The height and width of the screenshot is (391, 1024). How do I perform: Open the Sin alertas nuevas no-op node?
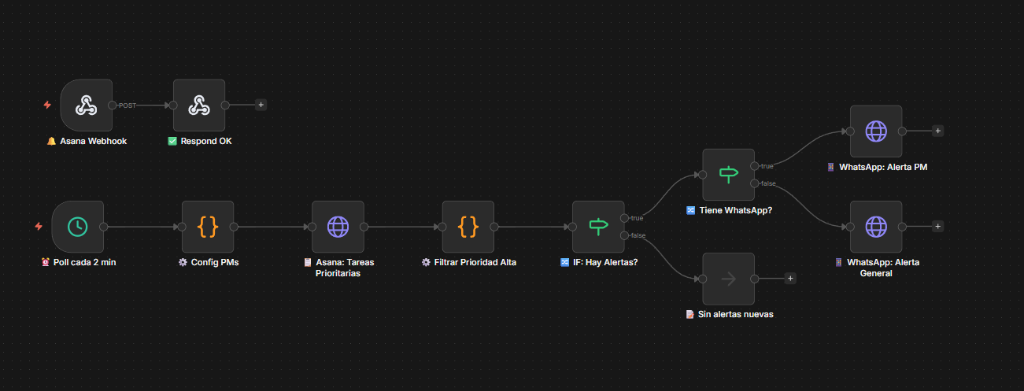[x=729, y=279]
